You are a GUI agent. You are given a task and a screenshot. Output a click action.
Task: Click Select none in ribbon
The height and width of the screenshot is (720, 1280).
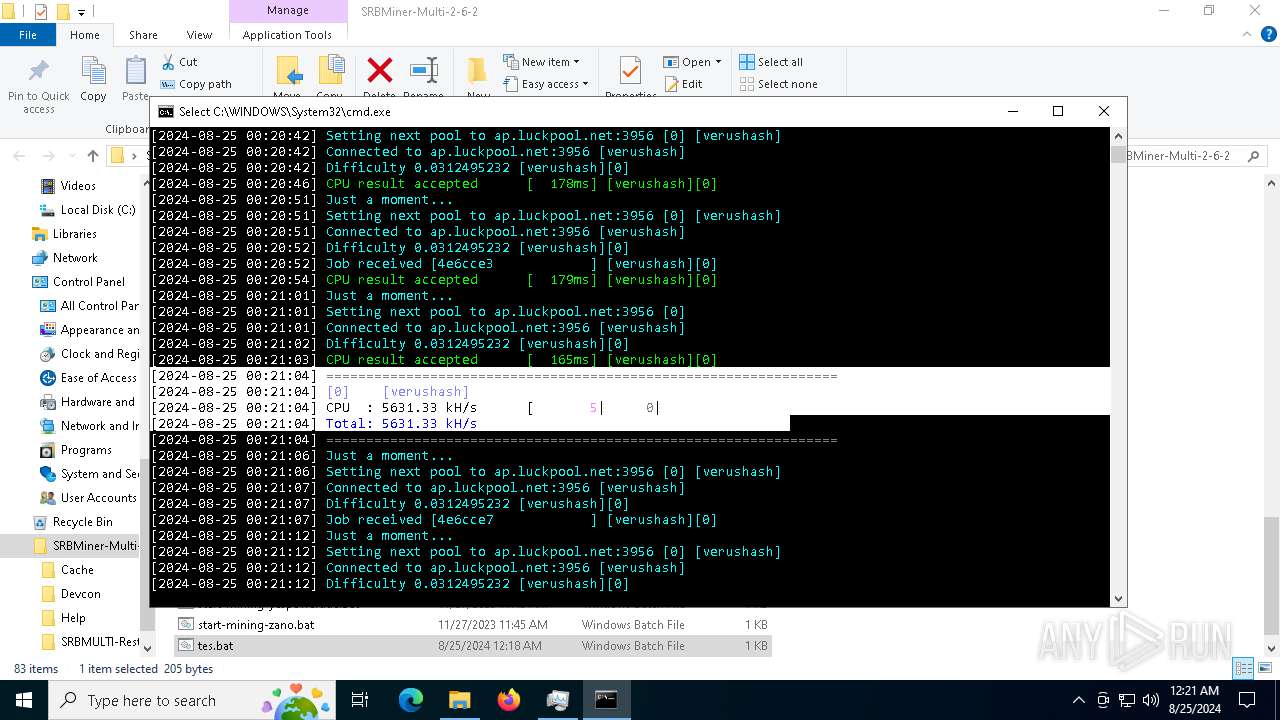pyautogui.click(x=778, y=84)
